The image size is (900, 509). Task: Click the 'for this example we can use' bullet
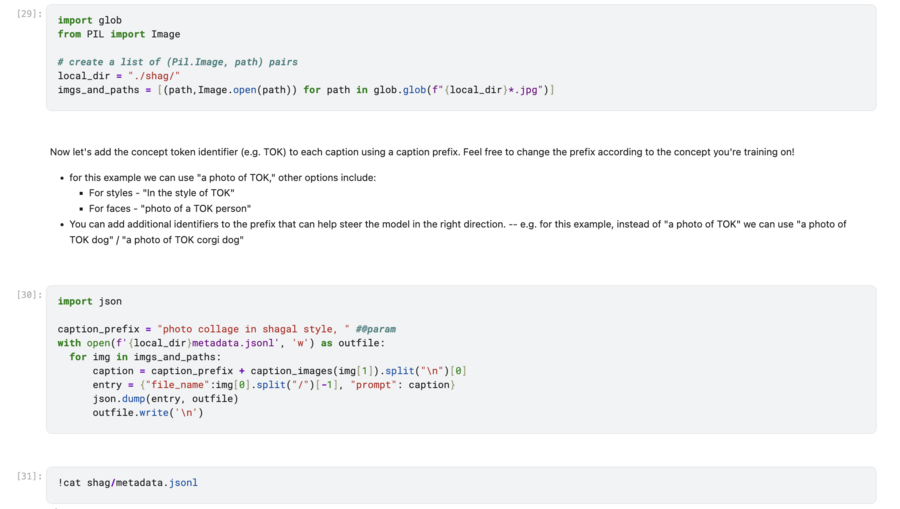point(222,177)
